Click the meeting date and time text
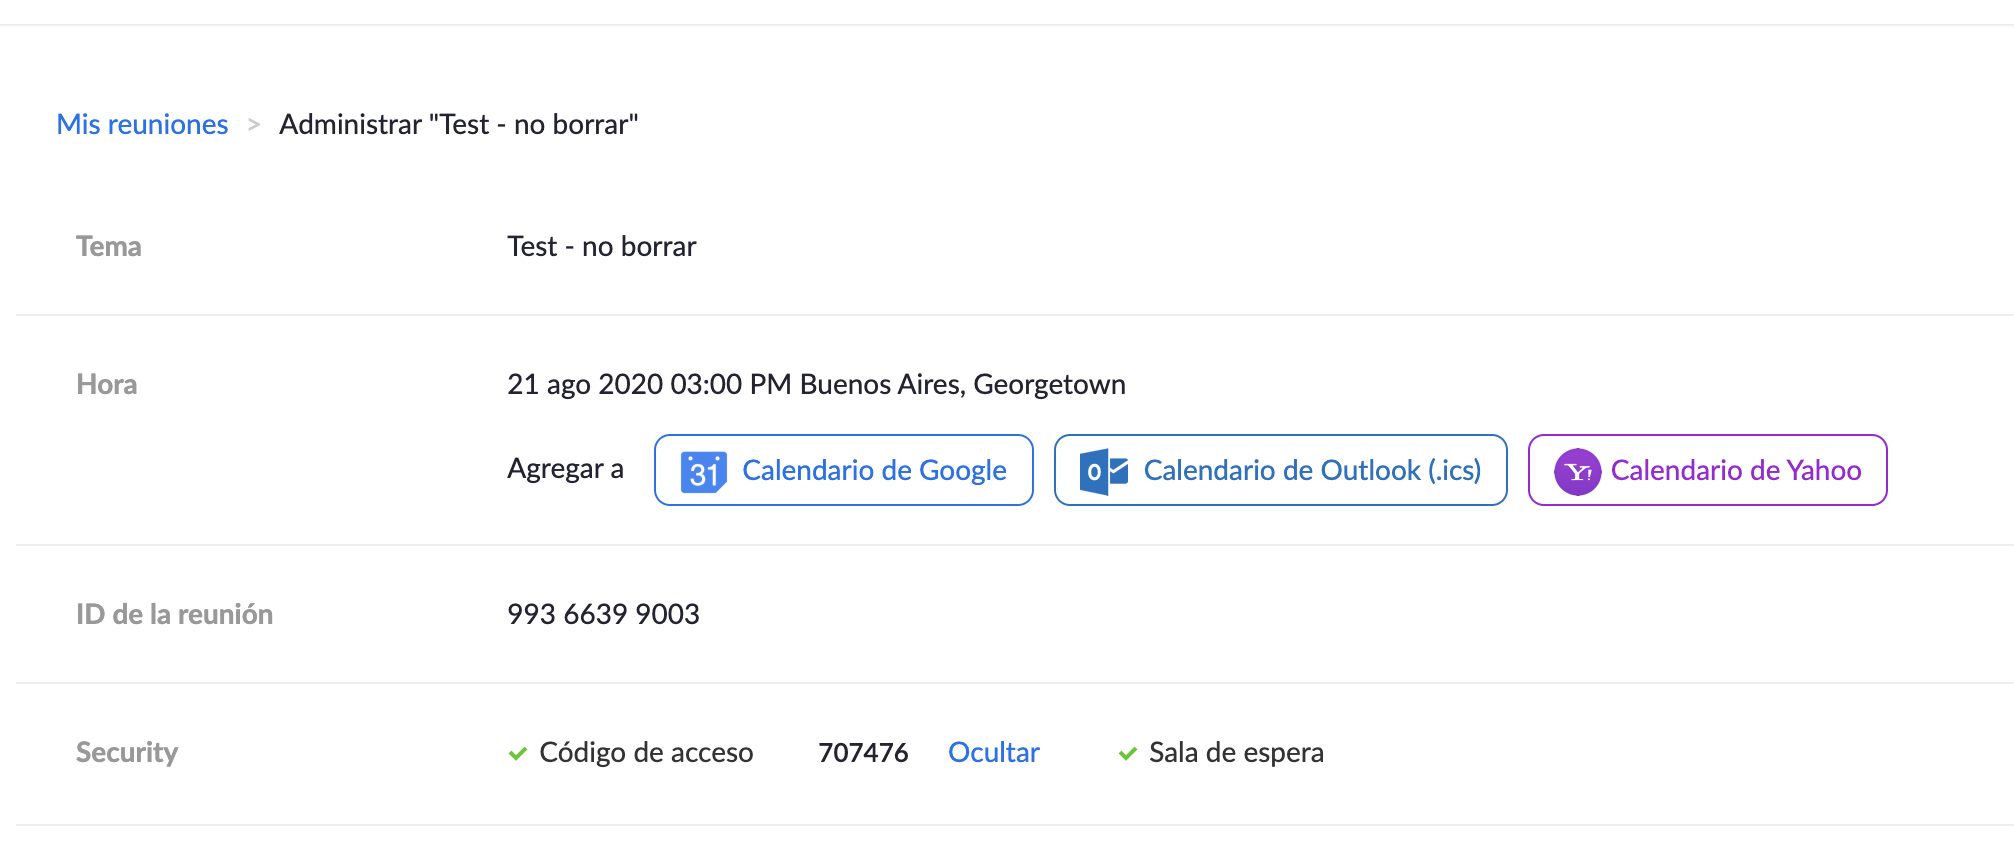 coord(816,384)
